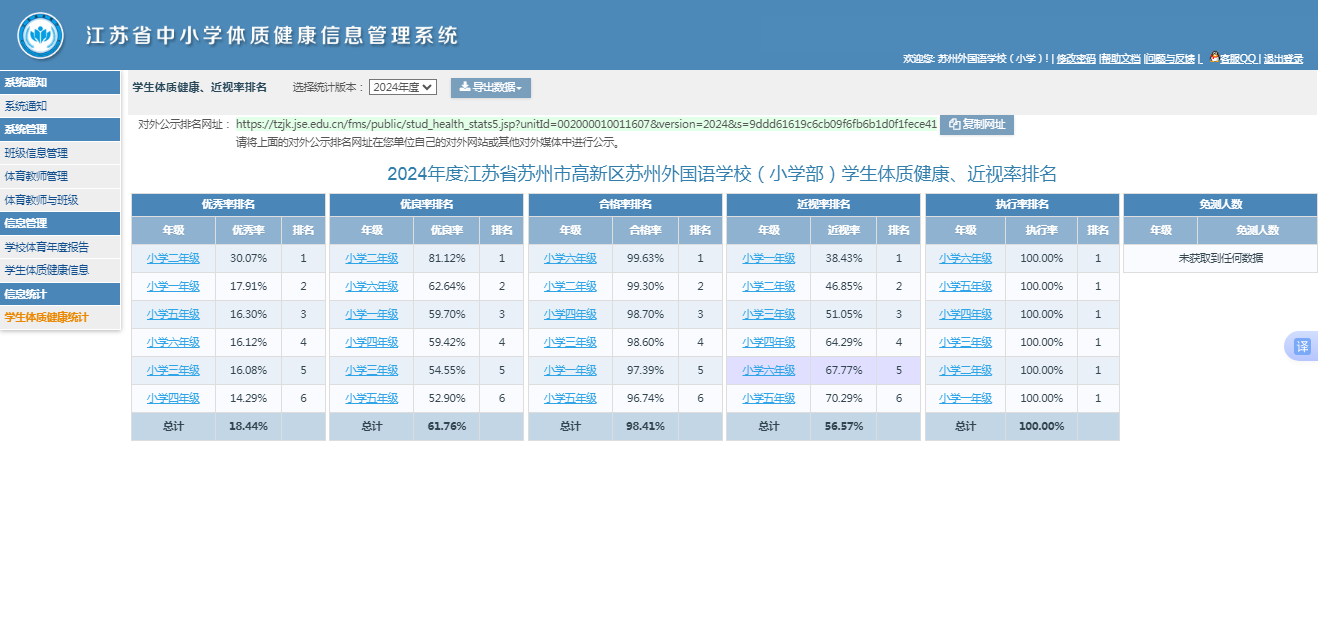Screen dimensions: 1318x624
Task: Open the 选择统计版本 dropdown showing 2024年度
Action: click(400, 86)
